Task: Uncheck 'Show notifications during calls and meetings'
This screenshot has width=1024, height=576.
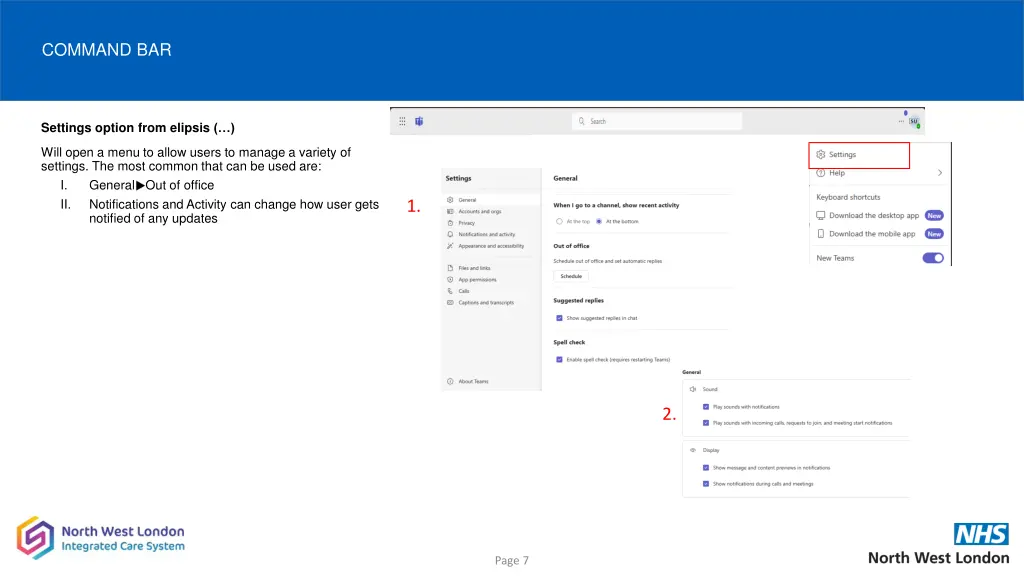Action: pos(706,484)
